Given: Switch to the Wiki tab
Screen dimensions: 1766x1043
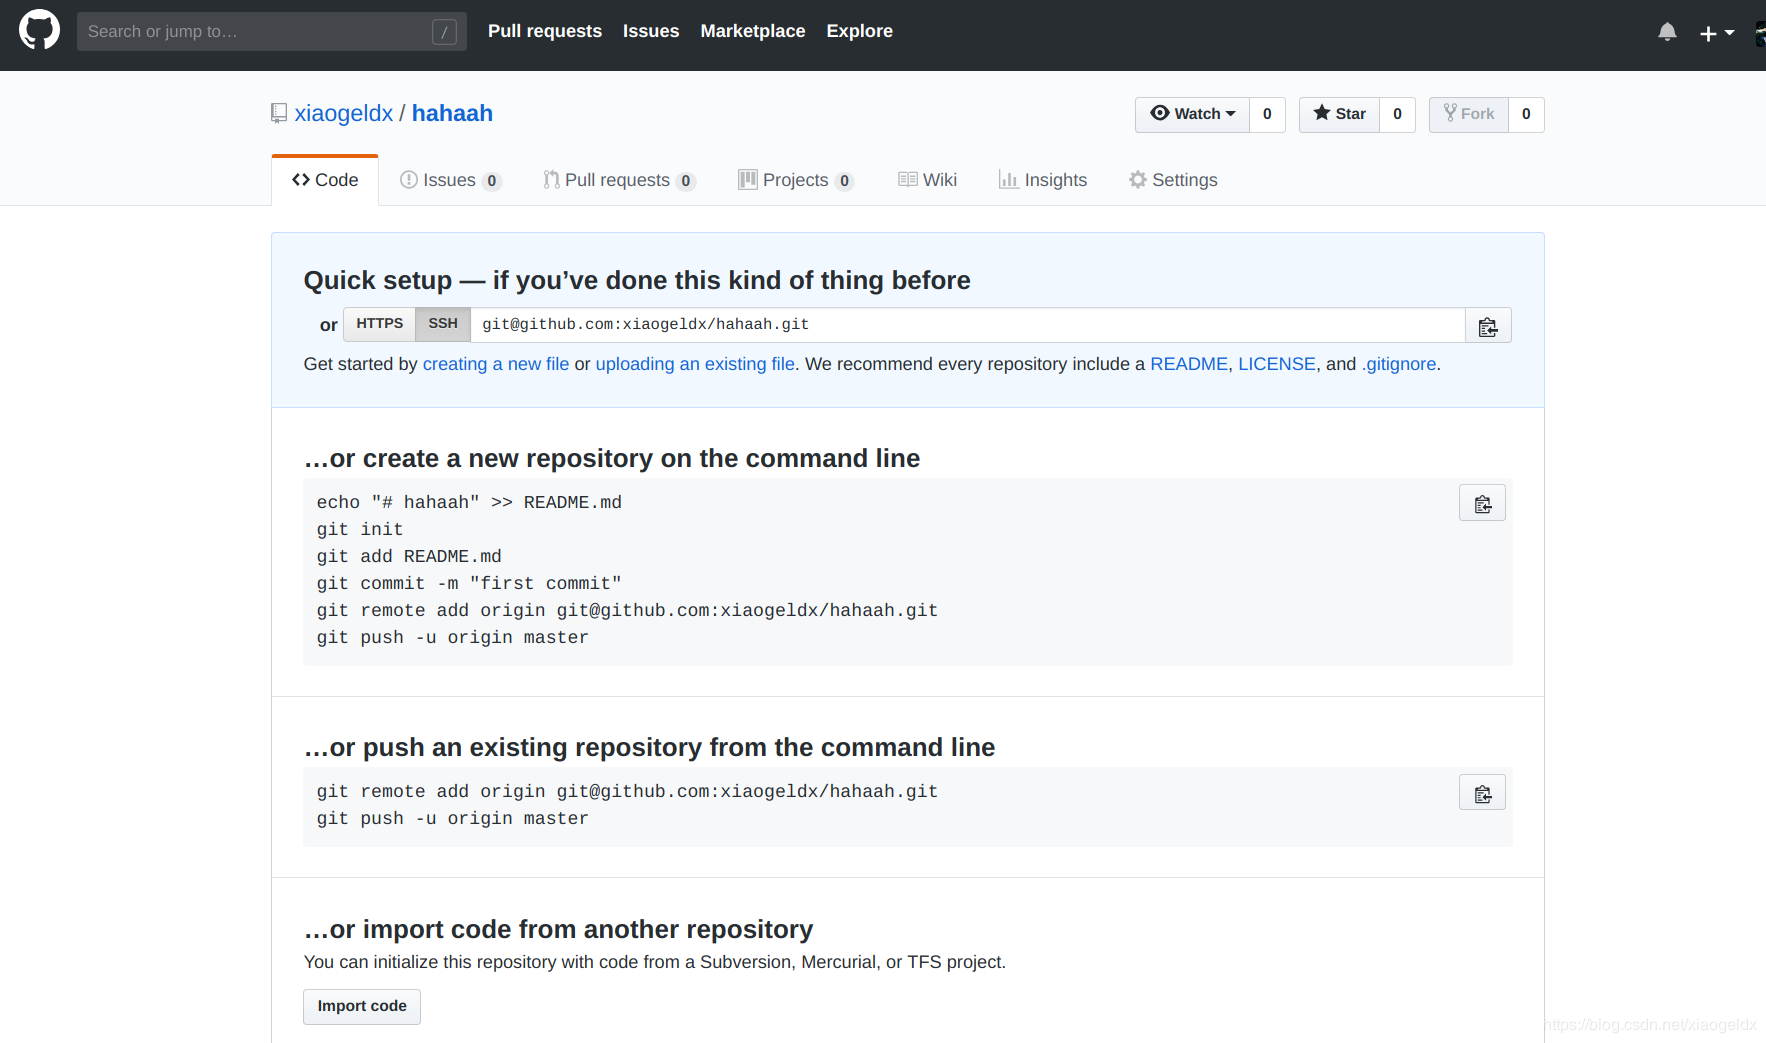Looking at the screenshot, I should (x=927, y=180).
